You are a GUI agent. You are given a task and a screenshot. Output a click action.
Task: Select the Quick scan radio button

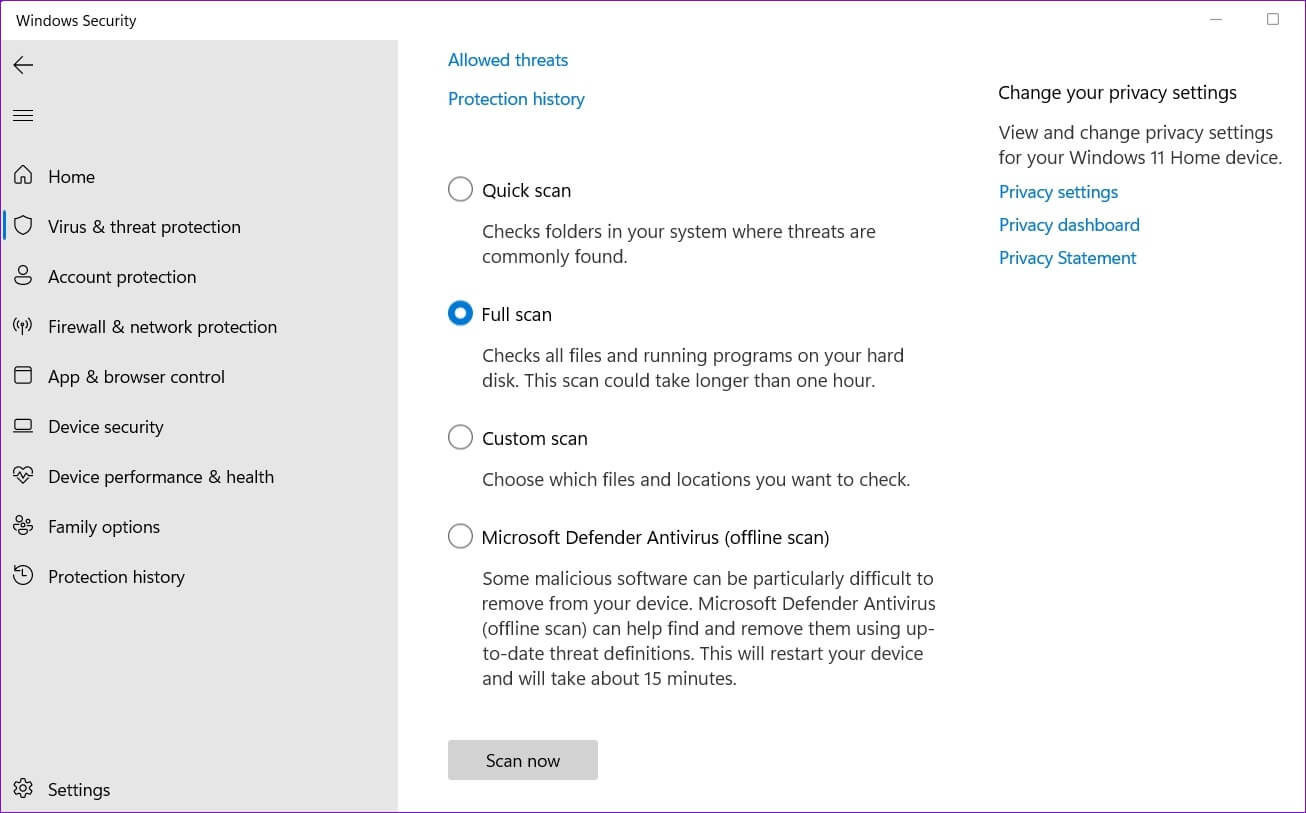point(460,190)
